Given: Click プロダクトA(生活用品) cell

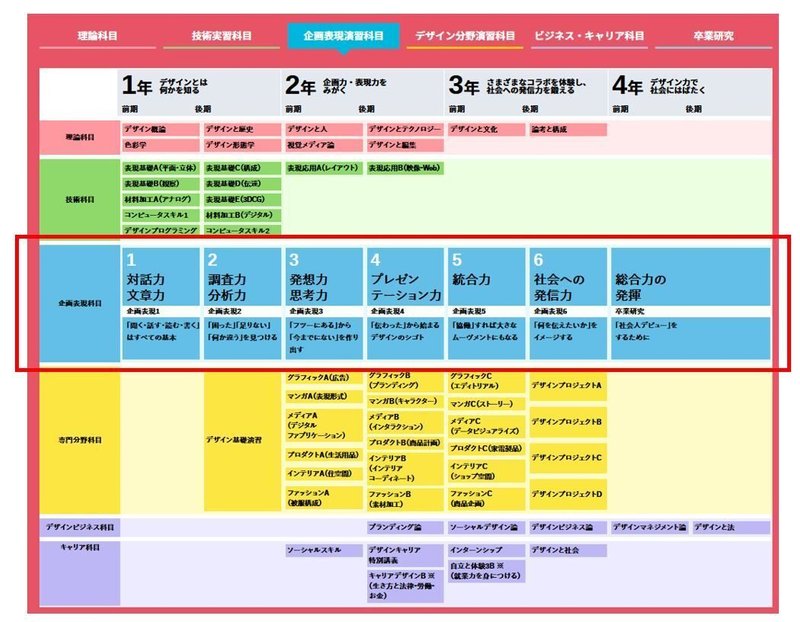Looking at the screenshot, I should (x=324, y=455).
